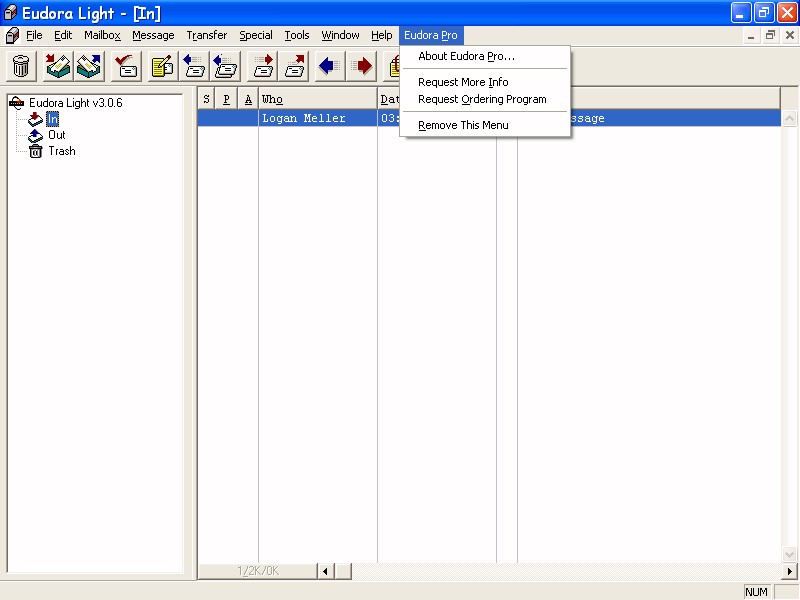Open the Transfer menu
Viewport: 800px width, 600px height.
[207, 35]
